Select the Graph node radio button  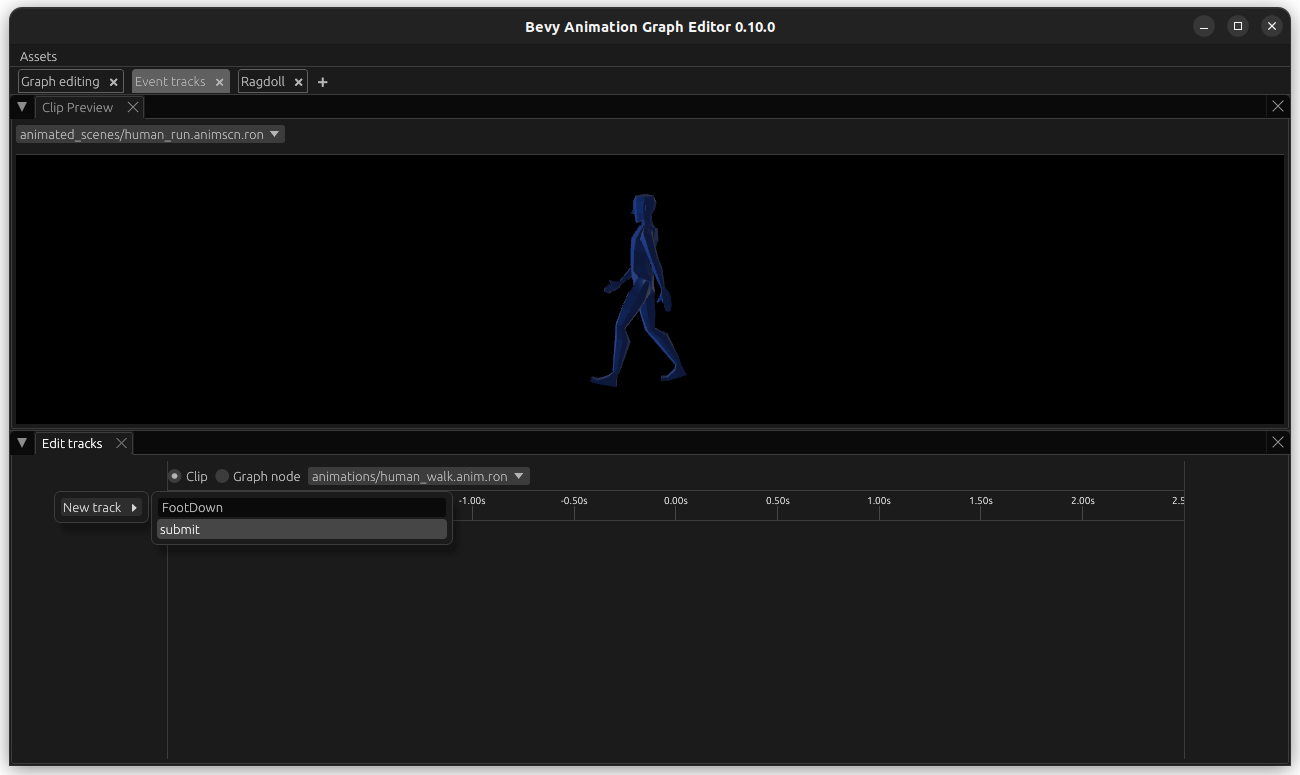(x=221, y=476)
